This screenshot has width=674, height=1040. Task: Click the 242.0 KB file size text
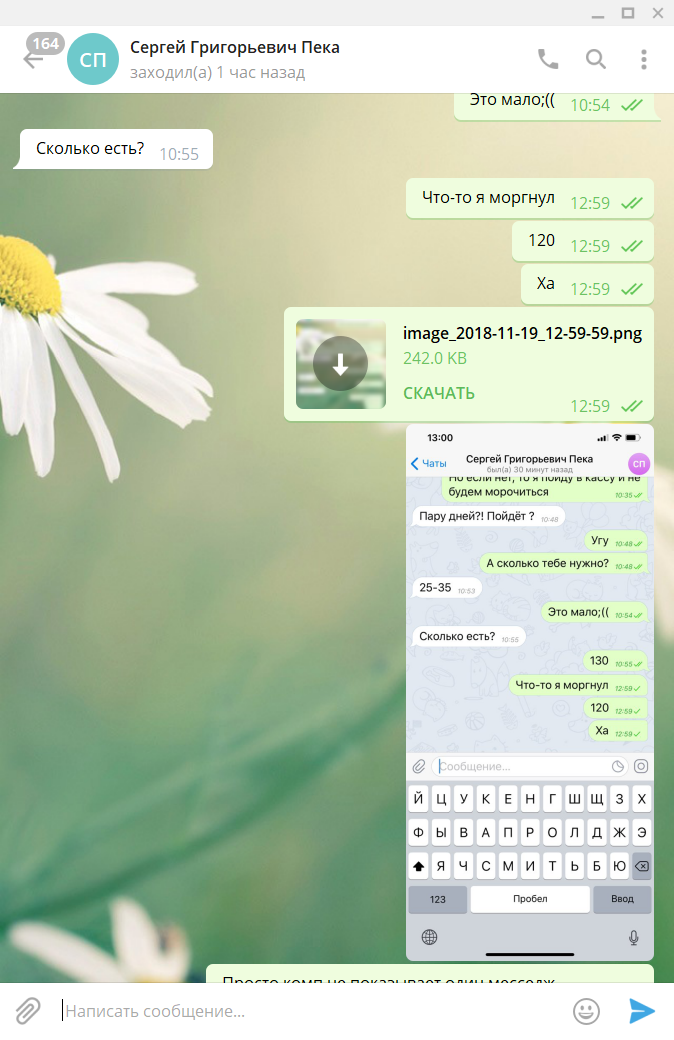[x=435, y=358]
